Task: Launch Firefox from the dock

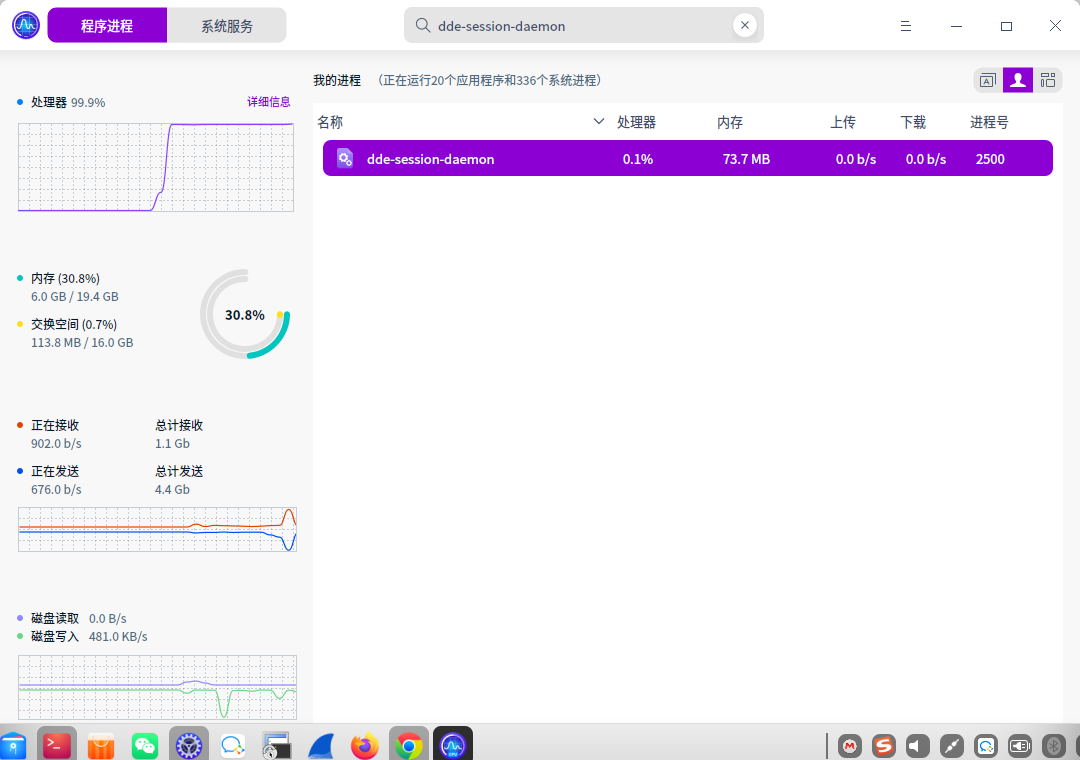Action: point(364,746)
